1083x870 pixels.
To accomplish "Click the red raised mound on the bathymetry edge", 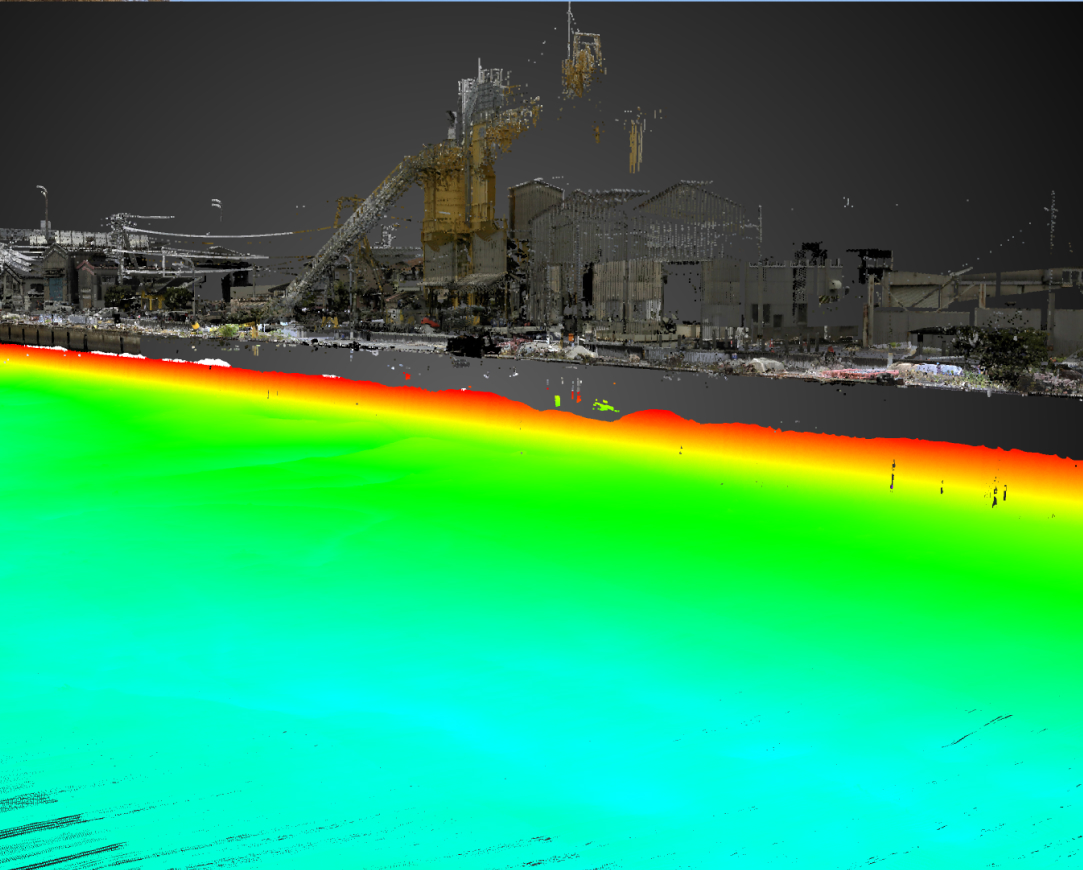I will (653, 416).
